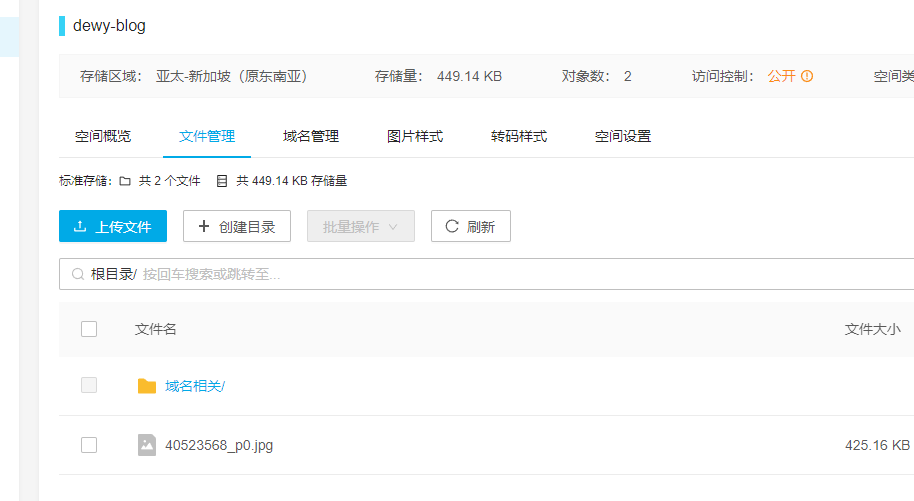The image size is (914, 501).
Task: Click the file name 40523568_p0.jpg
Action: (x=219, y=446)
